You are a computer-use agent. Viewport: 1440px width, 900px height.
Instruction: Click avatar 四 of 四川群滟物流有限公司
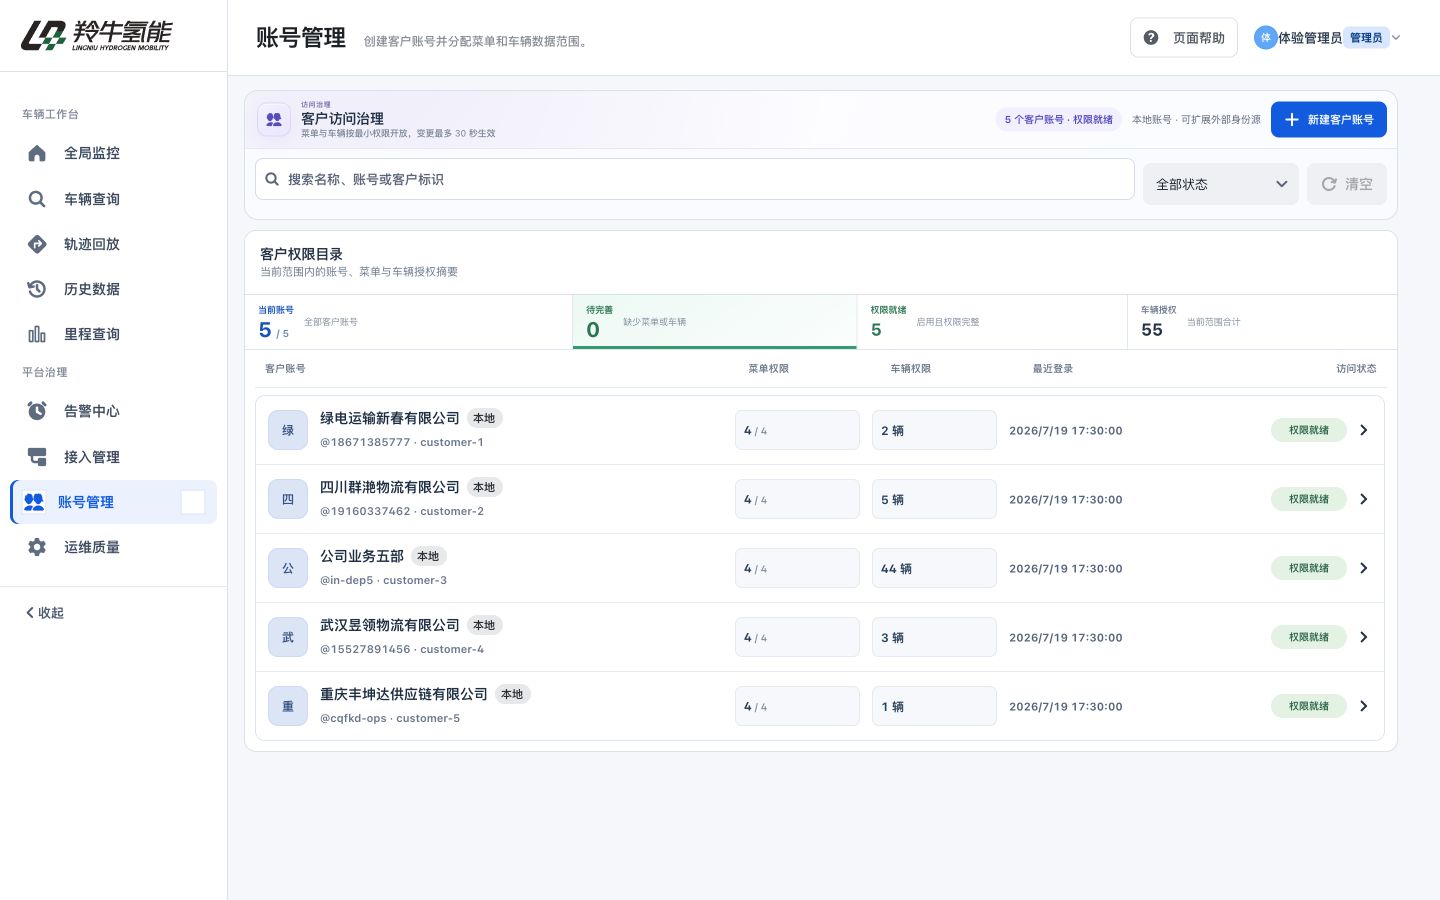pyautogui.click(x=288, y=499)
